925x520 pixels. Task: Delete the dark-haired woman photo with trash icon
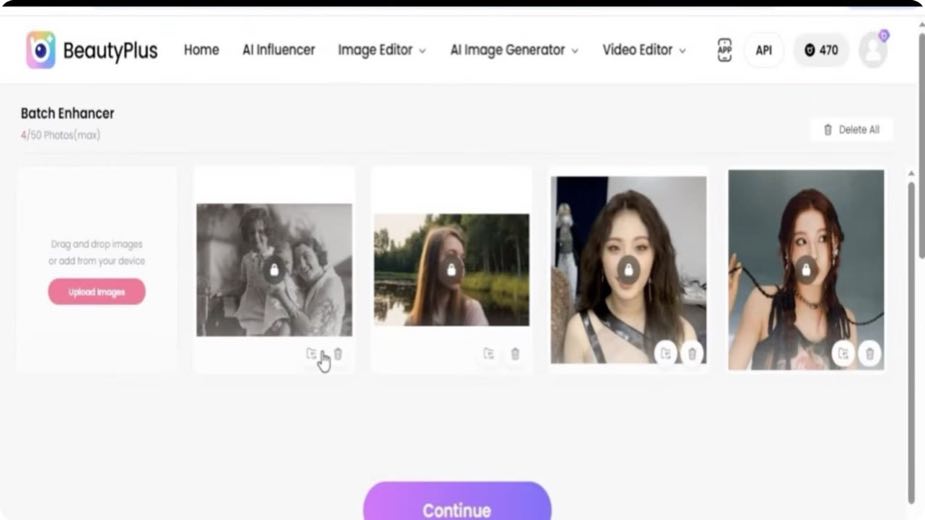point(692,354)
